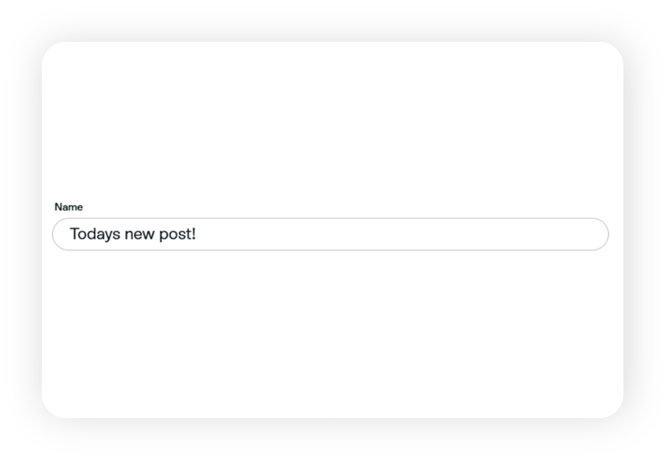Click blank card area below the Name field

[x=330, y=340]
